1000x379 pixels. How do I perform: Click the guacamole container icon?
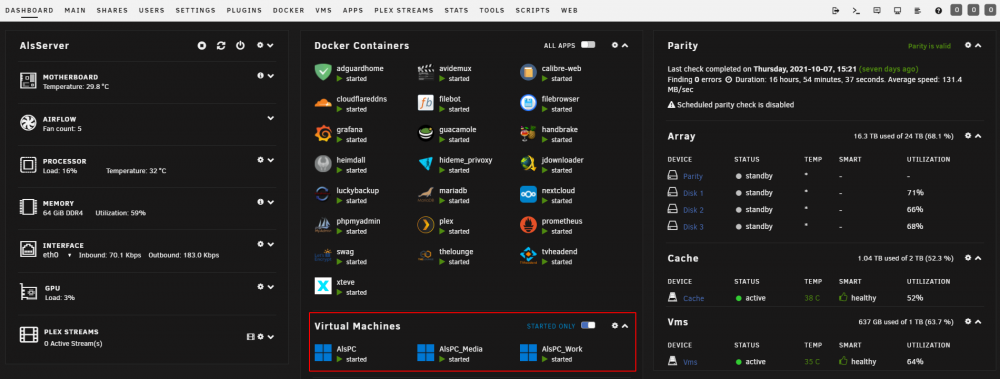tap(425, 133)
